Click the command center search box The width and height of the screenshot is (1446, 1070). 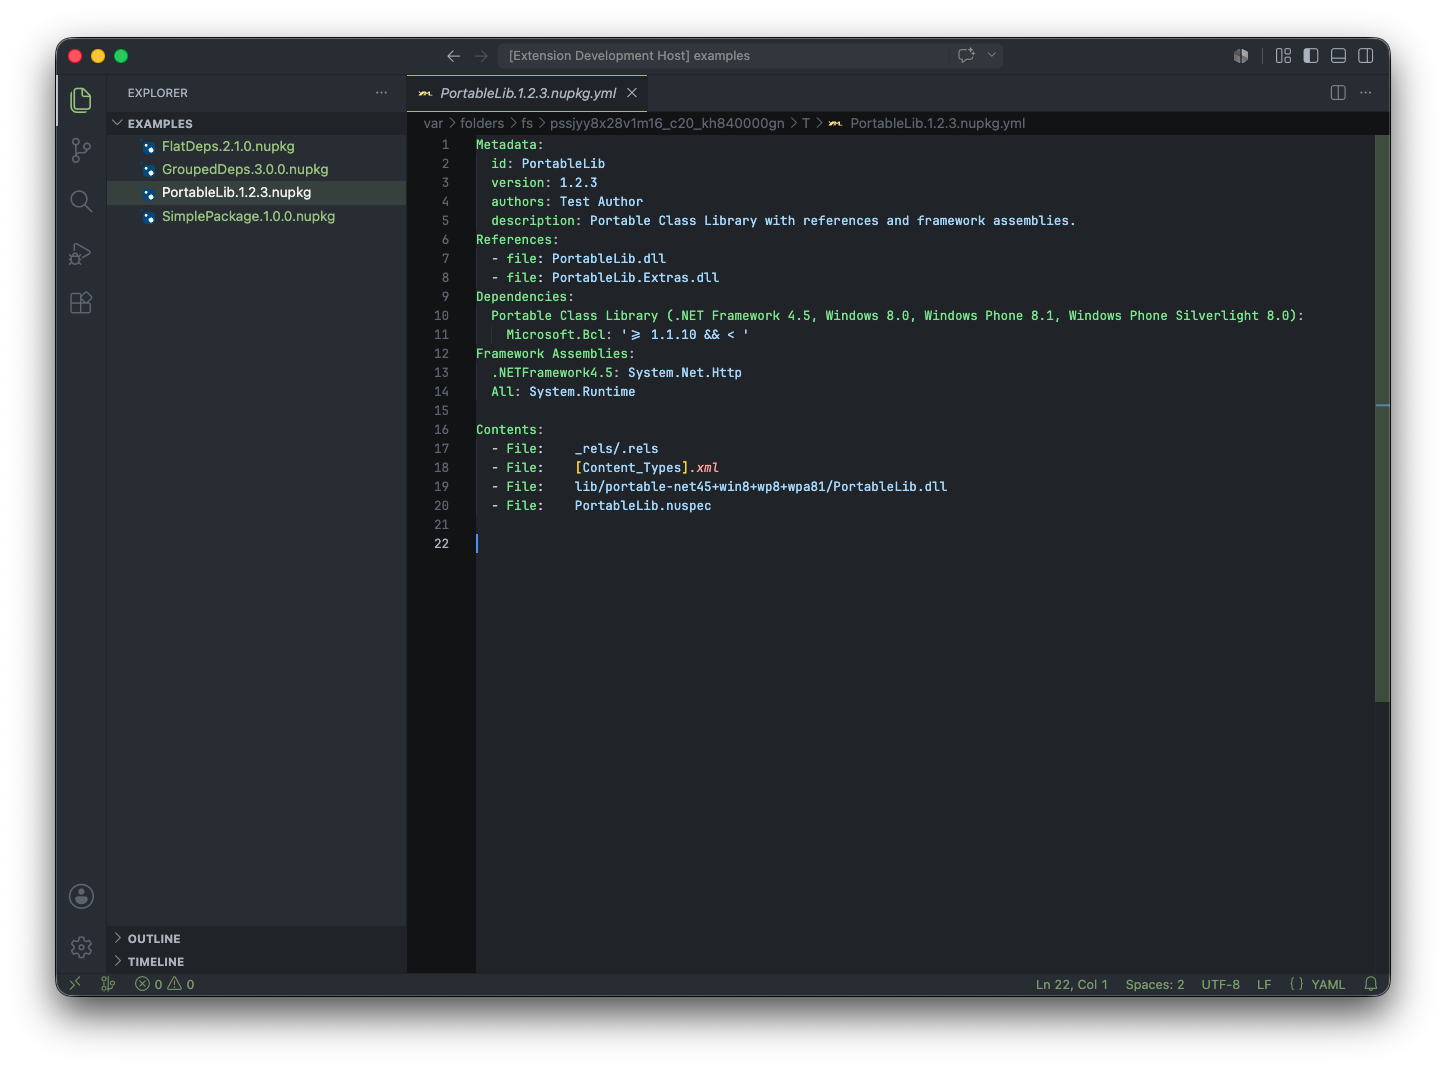pyautogui.click(x=724, y=56)
